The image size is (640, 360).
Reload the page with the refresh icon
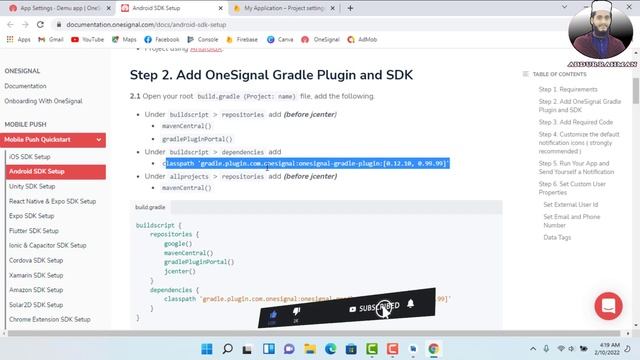point(40,24)
